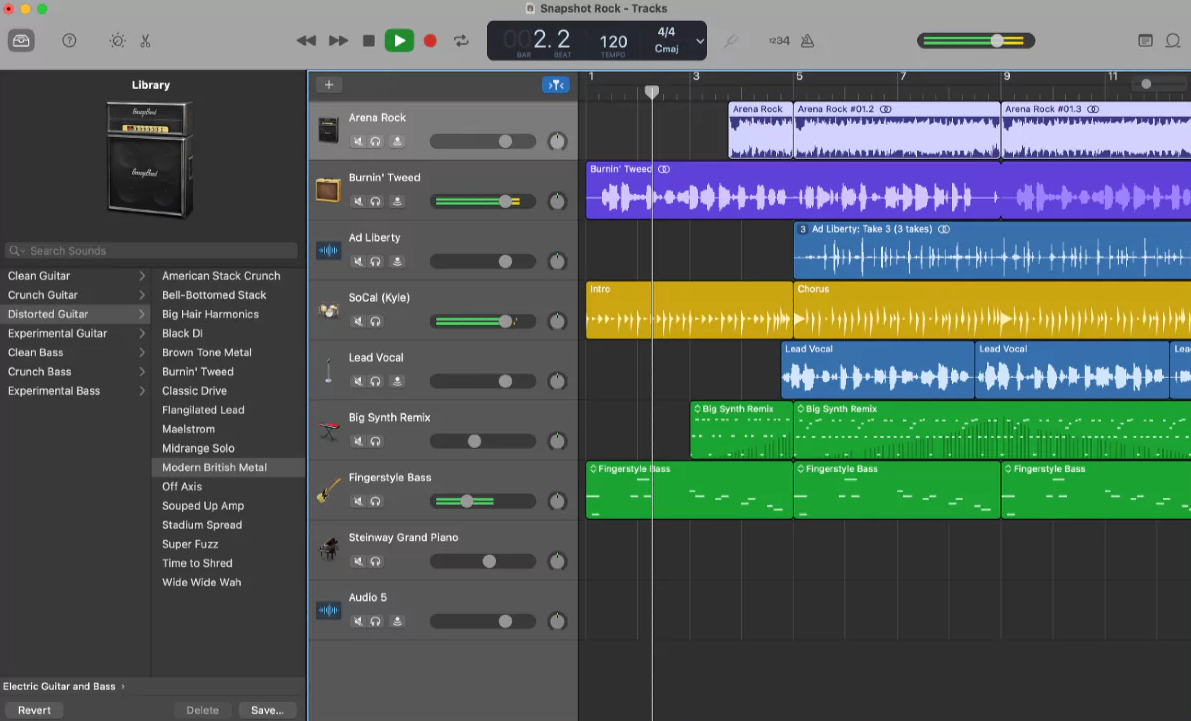Click the blue Catch playhead button
Screen dimensions: 1191x721
click(556, 85)
